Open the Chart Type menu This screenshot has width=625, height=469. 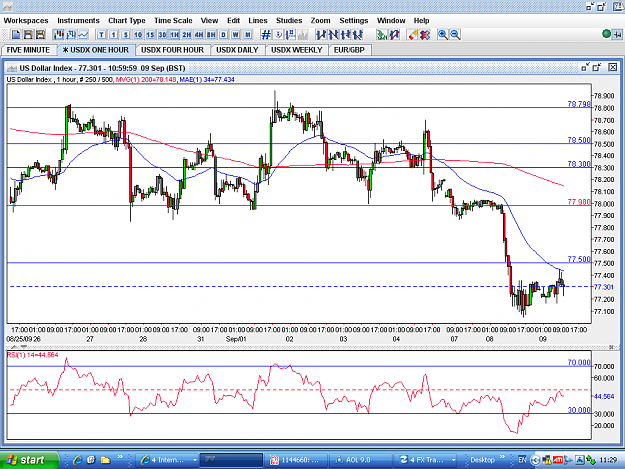[127, 20]
